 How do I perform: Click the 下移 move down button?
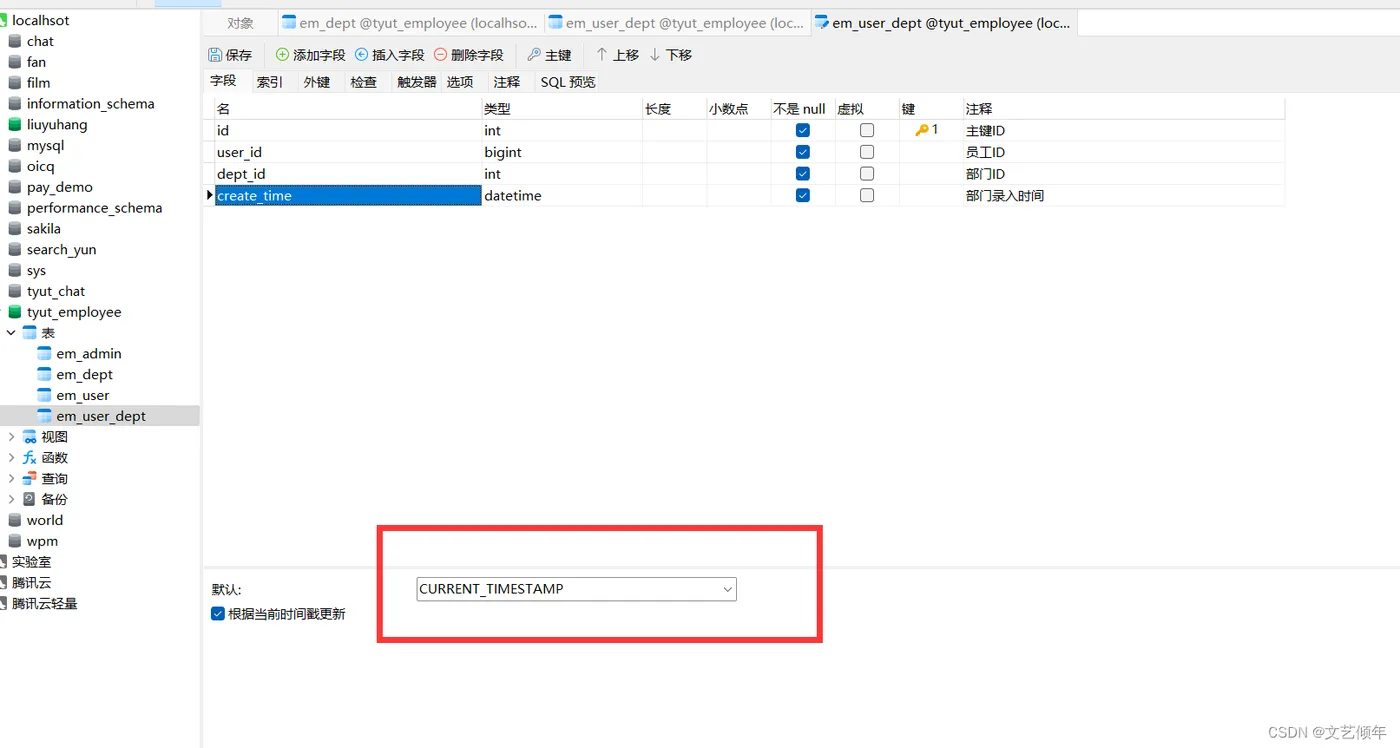(670, 55)
